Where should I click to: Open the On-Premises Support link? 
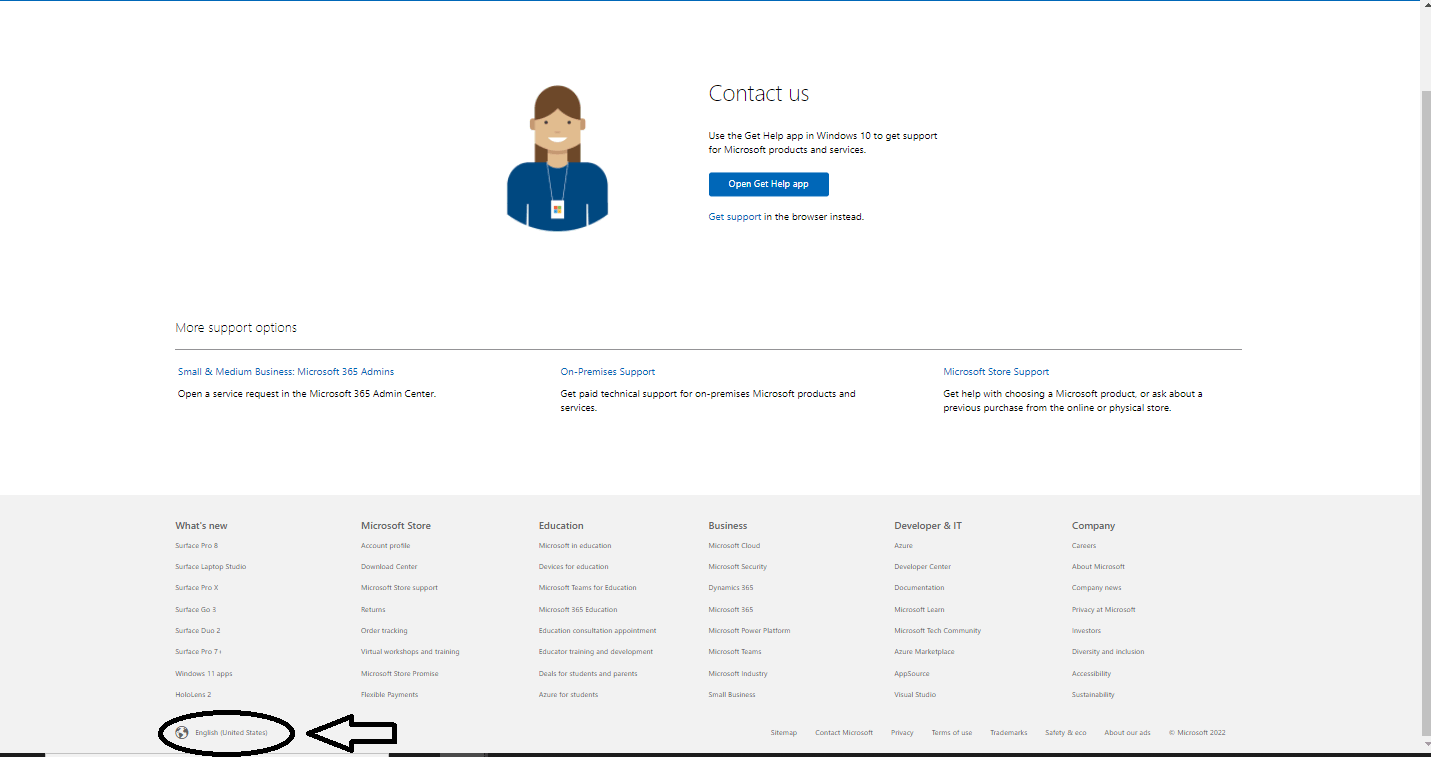coord(608,372)
